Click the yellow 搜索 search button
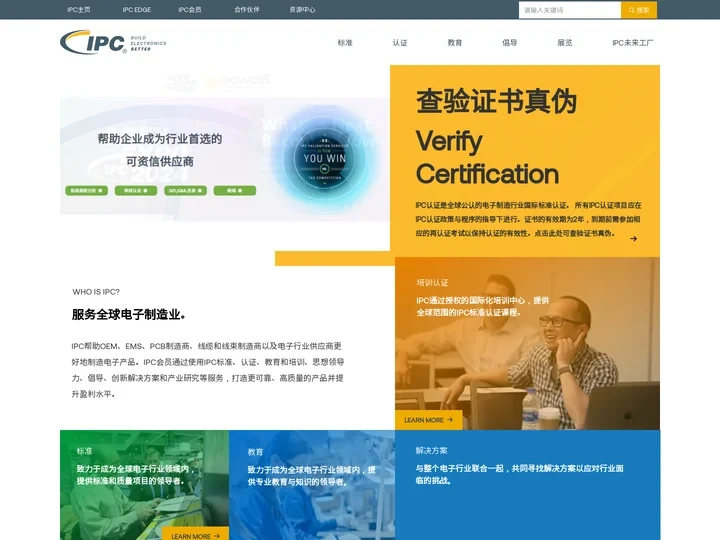This screenshot has height=540, width=720. [x=639, y=10]
